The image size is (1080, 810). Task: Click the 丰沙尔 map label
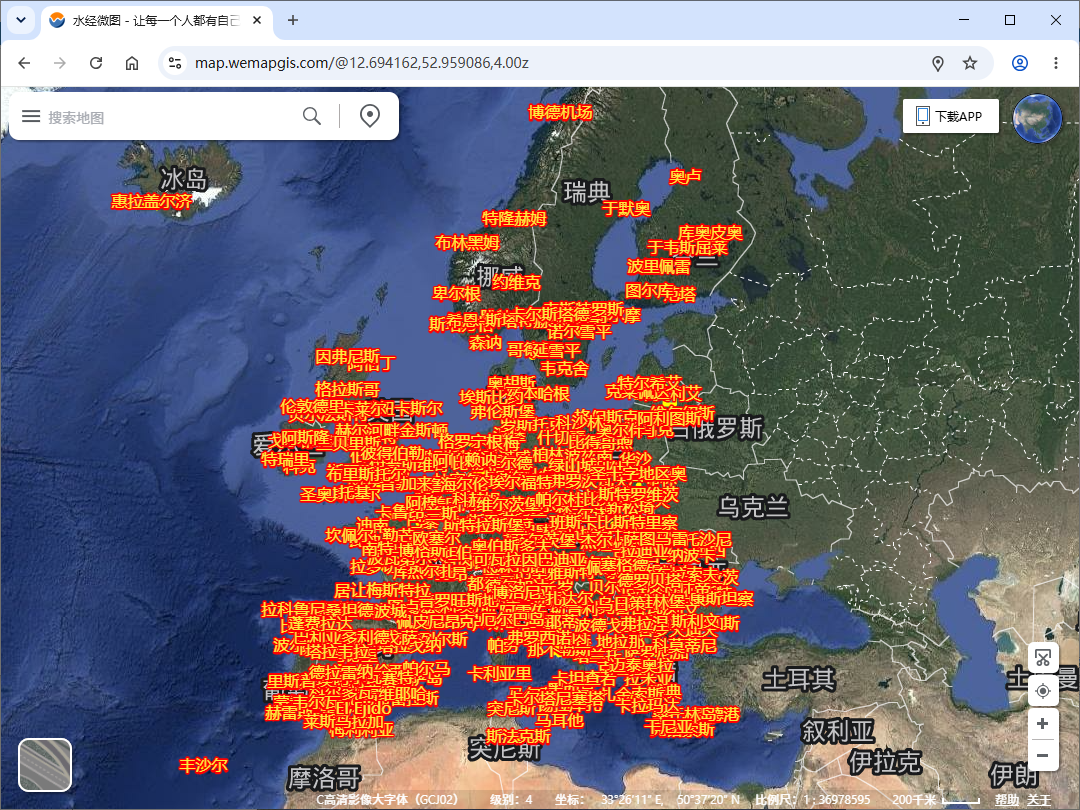pyautogui.click(x=203, y=765)
